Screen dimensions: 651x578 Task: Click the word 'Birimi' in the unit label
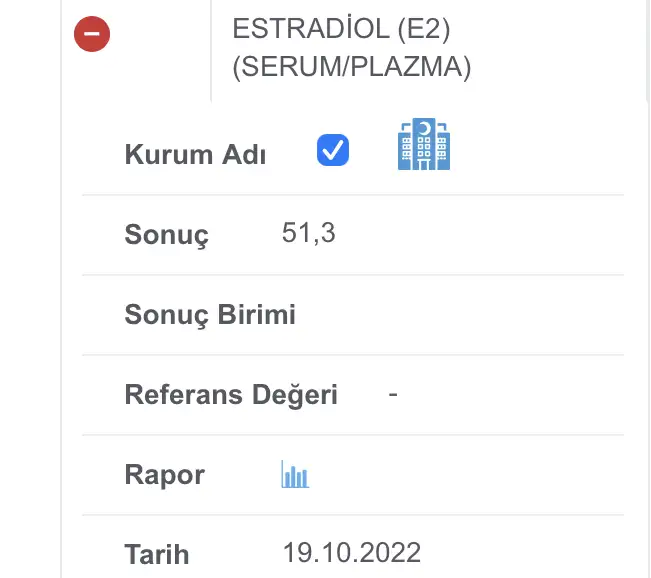pyautogui.click(x=257, y=315)
